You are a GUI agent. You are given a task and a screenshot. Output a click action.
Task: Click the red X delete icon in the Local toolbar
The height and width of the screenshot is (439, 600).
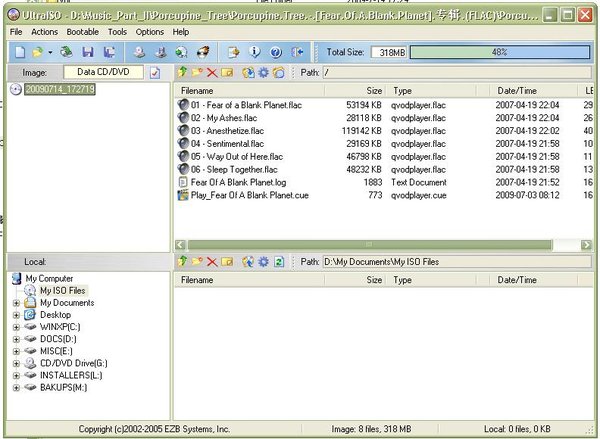[213, 262]
